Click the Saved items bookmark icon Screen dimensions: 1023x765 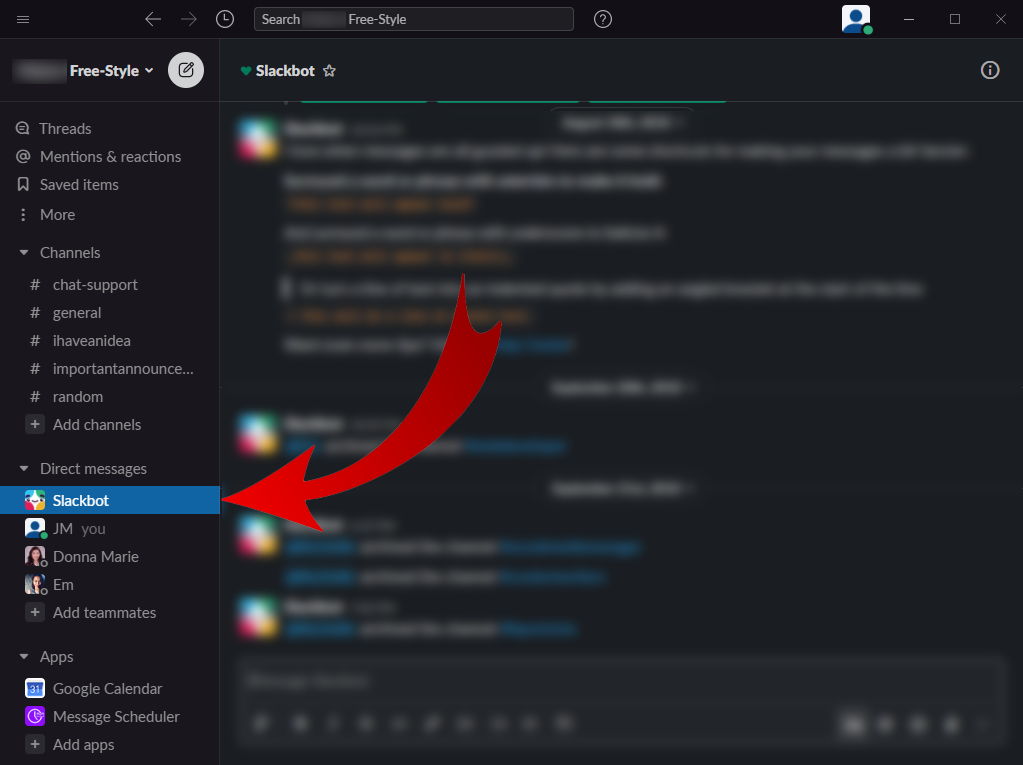point(23,185)
